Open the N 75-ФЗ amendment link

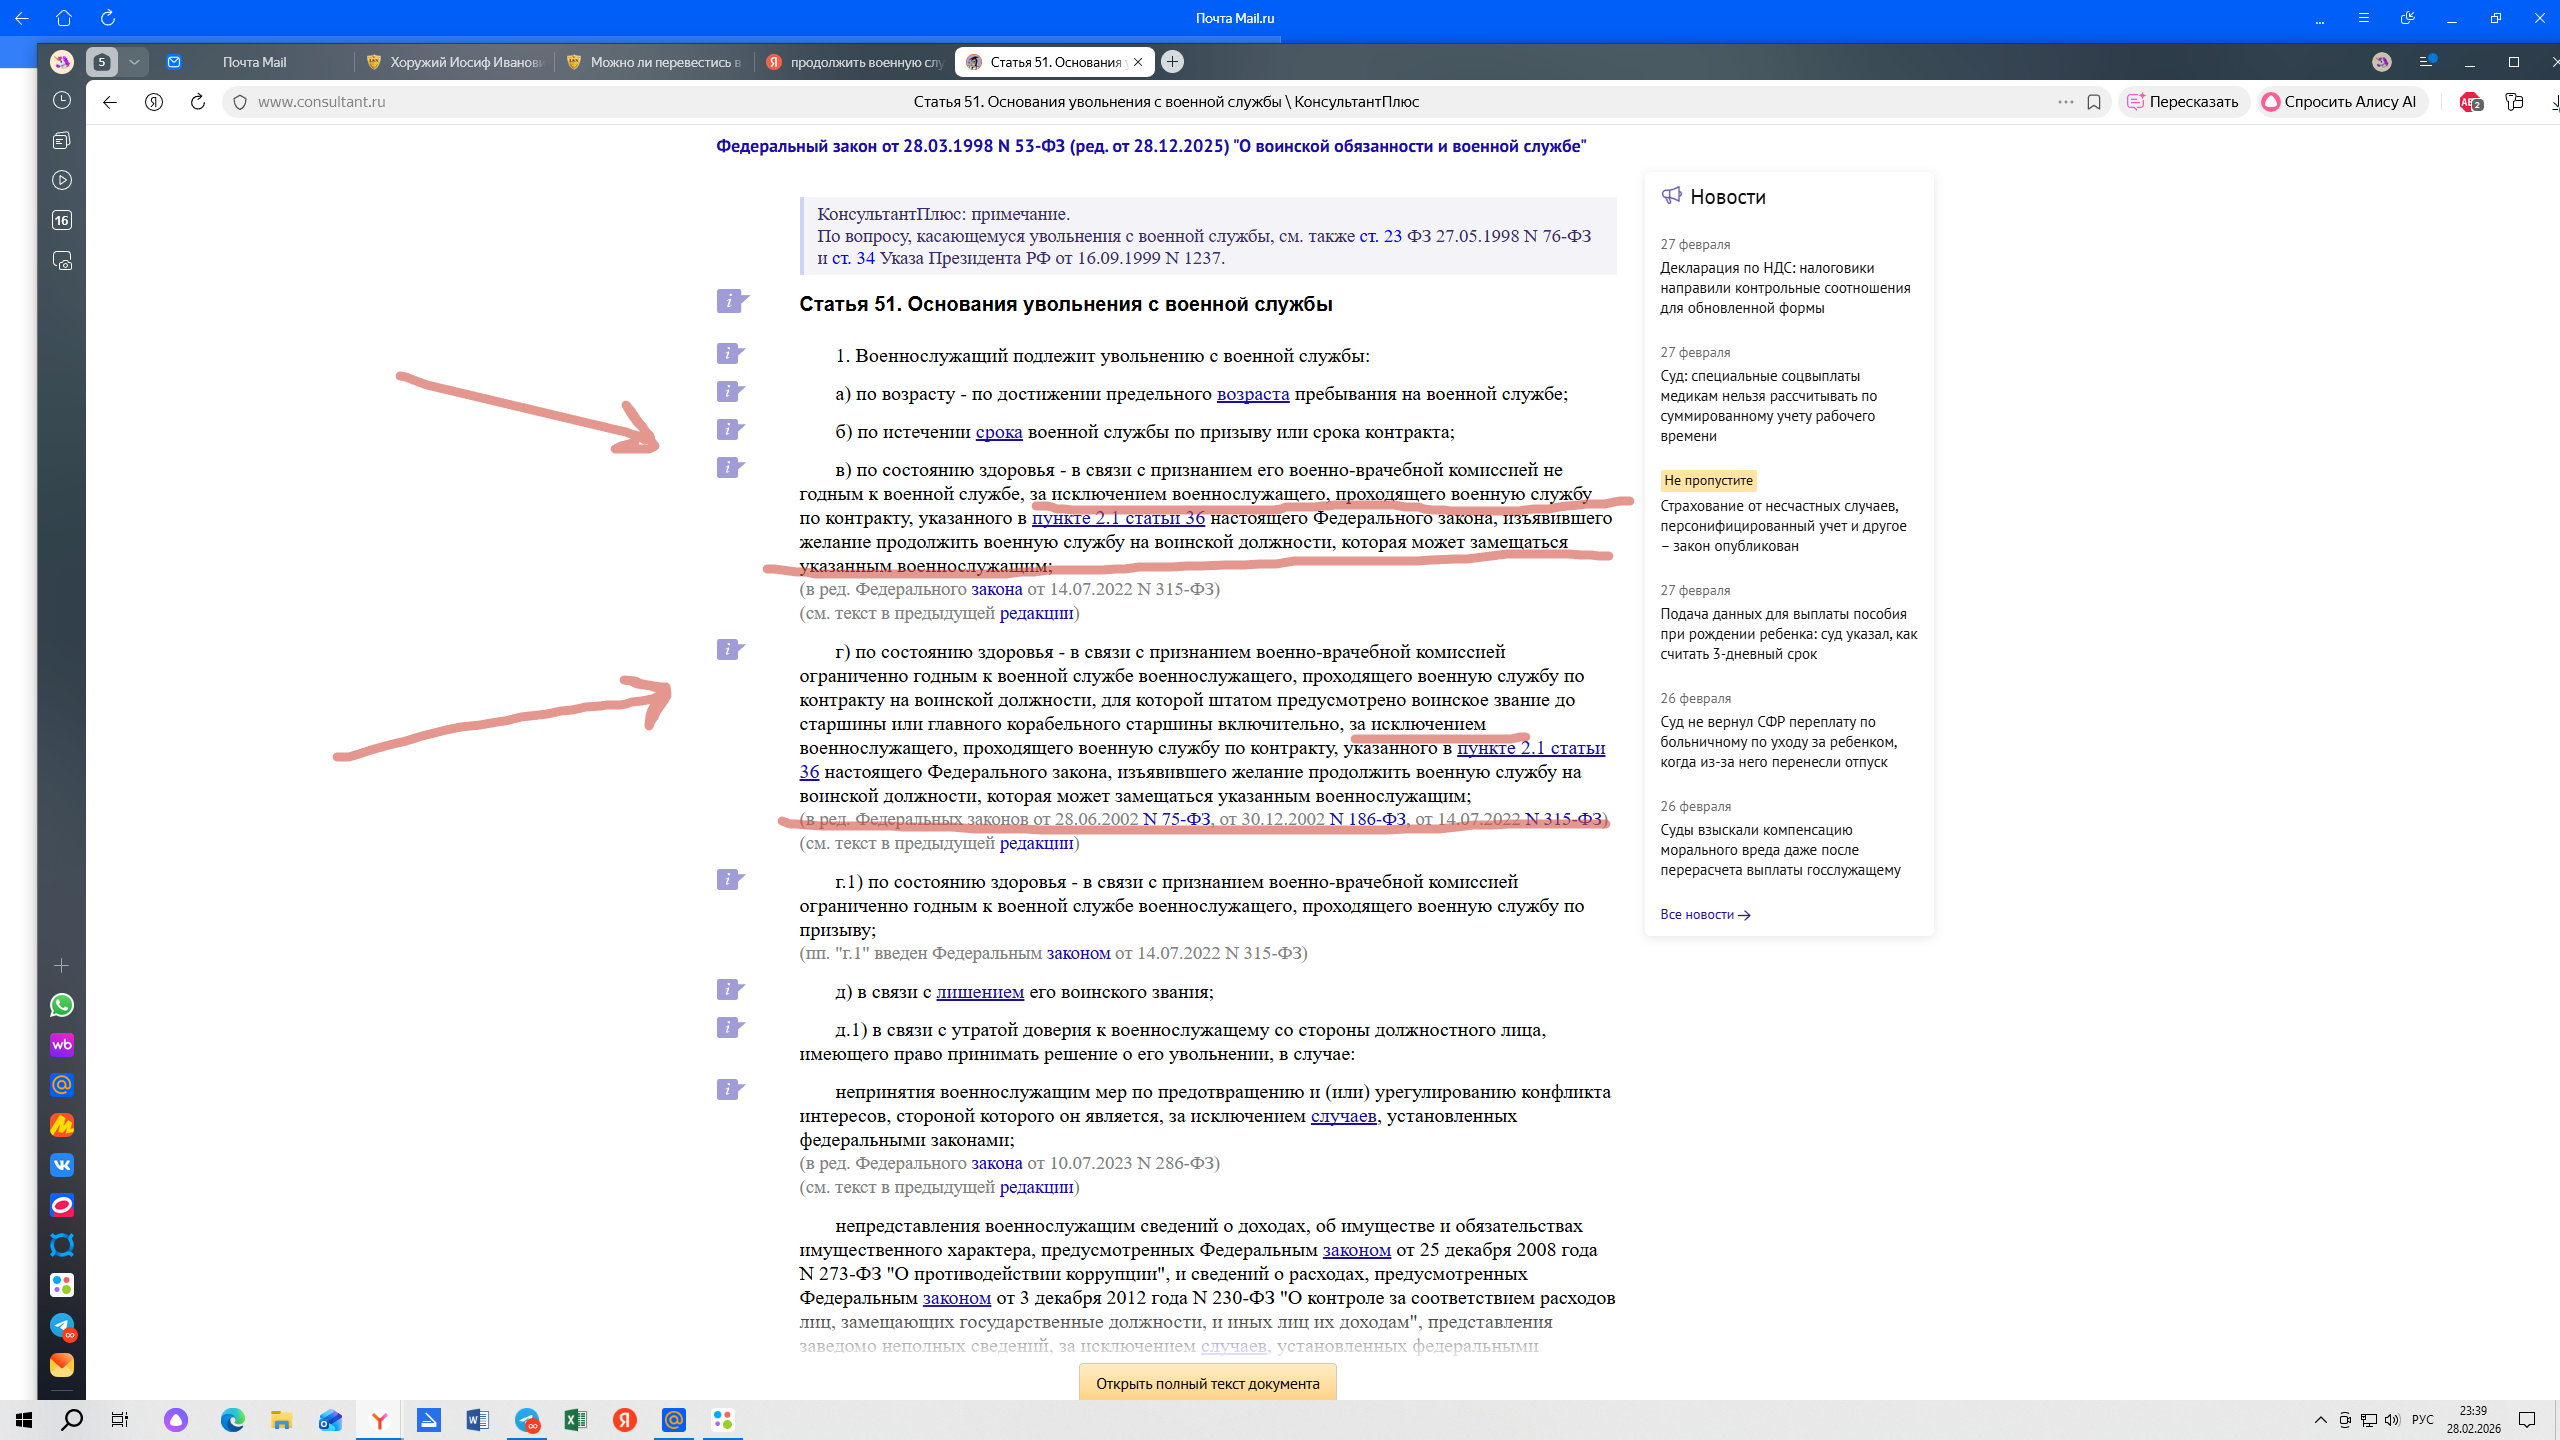[x=1177, y=820]
